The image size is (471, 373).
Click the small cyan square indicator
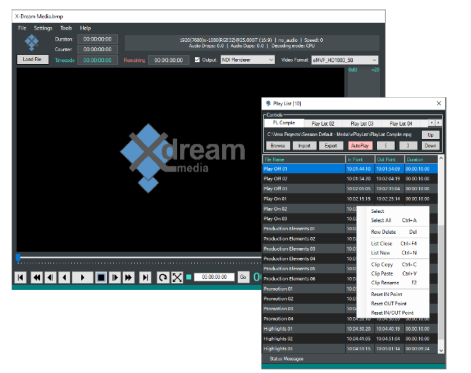pyautogui.click(x=189, y=277)
